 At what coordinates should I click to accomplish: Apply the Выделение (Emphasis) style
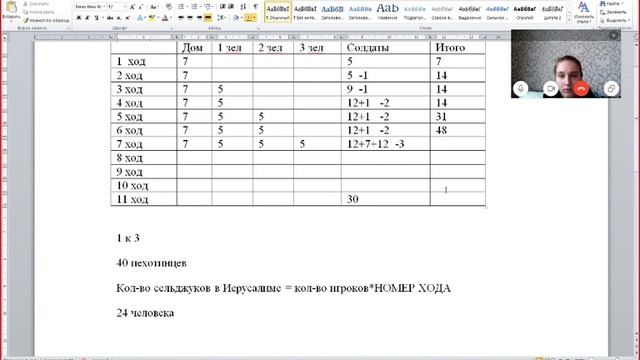(x=469, y=12)
